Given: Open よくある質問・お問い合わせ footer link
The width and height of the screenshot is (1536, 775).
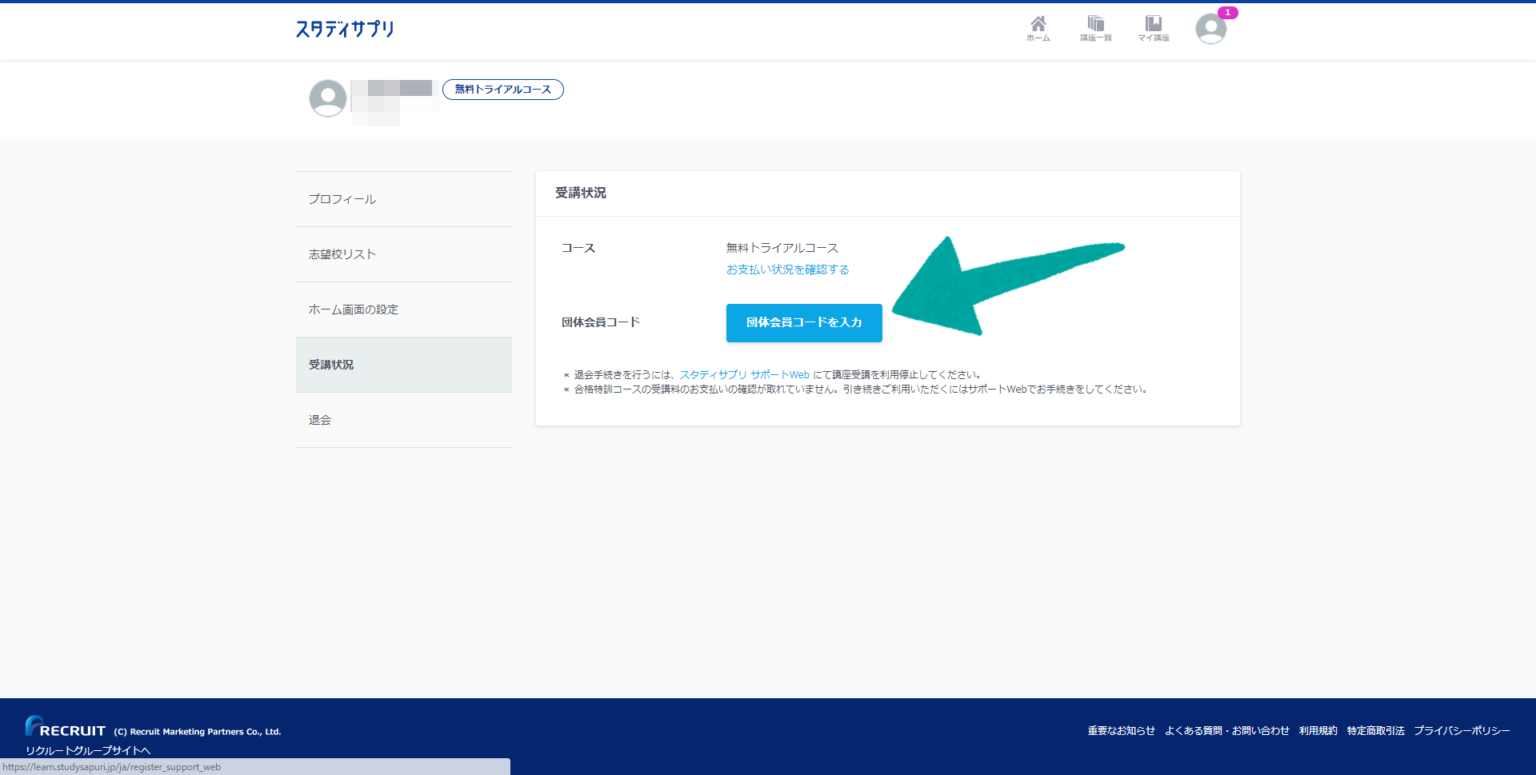Looking at the screenshot, I should pyautogui.click(x=1227, y=731).
